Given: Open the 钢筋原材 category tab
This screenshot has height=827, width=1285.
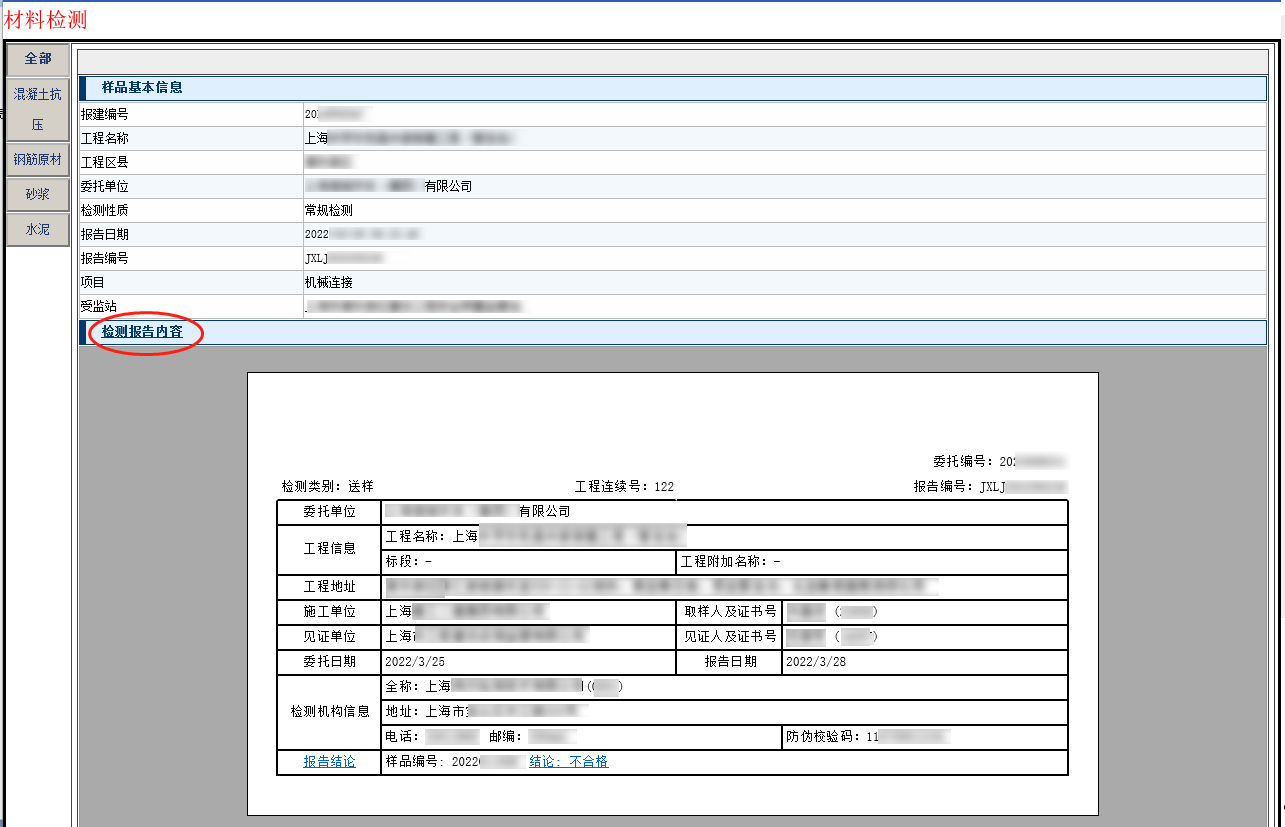Looking at the screenshot, I should [x=38, y=160].
